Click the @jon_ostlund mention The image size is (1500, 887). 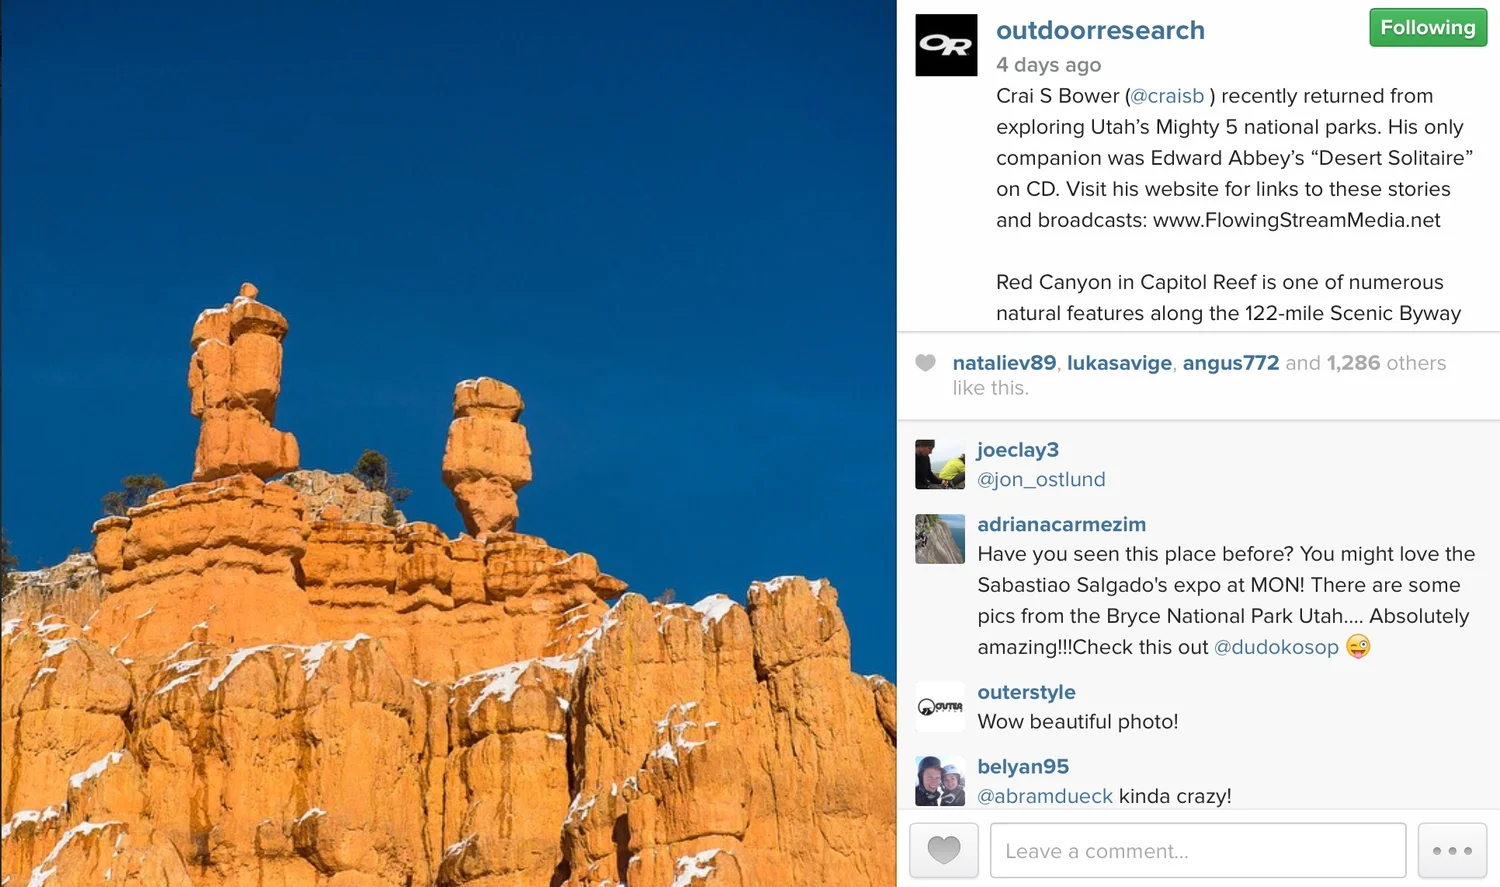pyautogui.click(x=1041, y=480)
